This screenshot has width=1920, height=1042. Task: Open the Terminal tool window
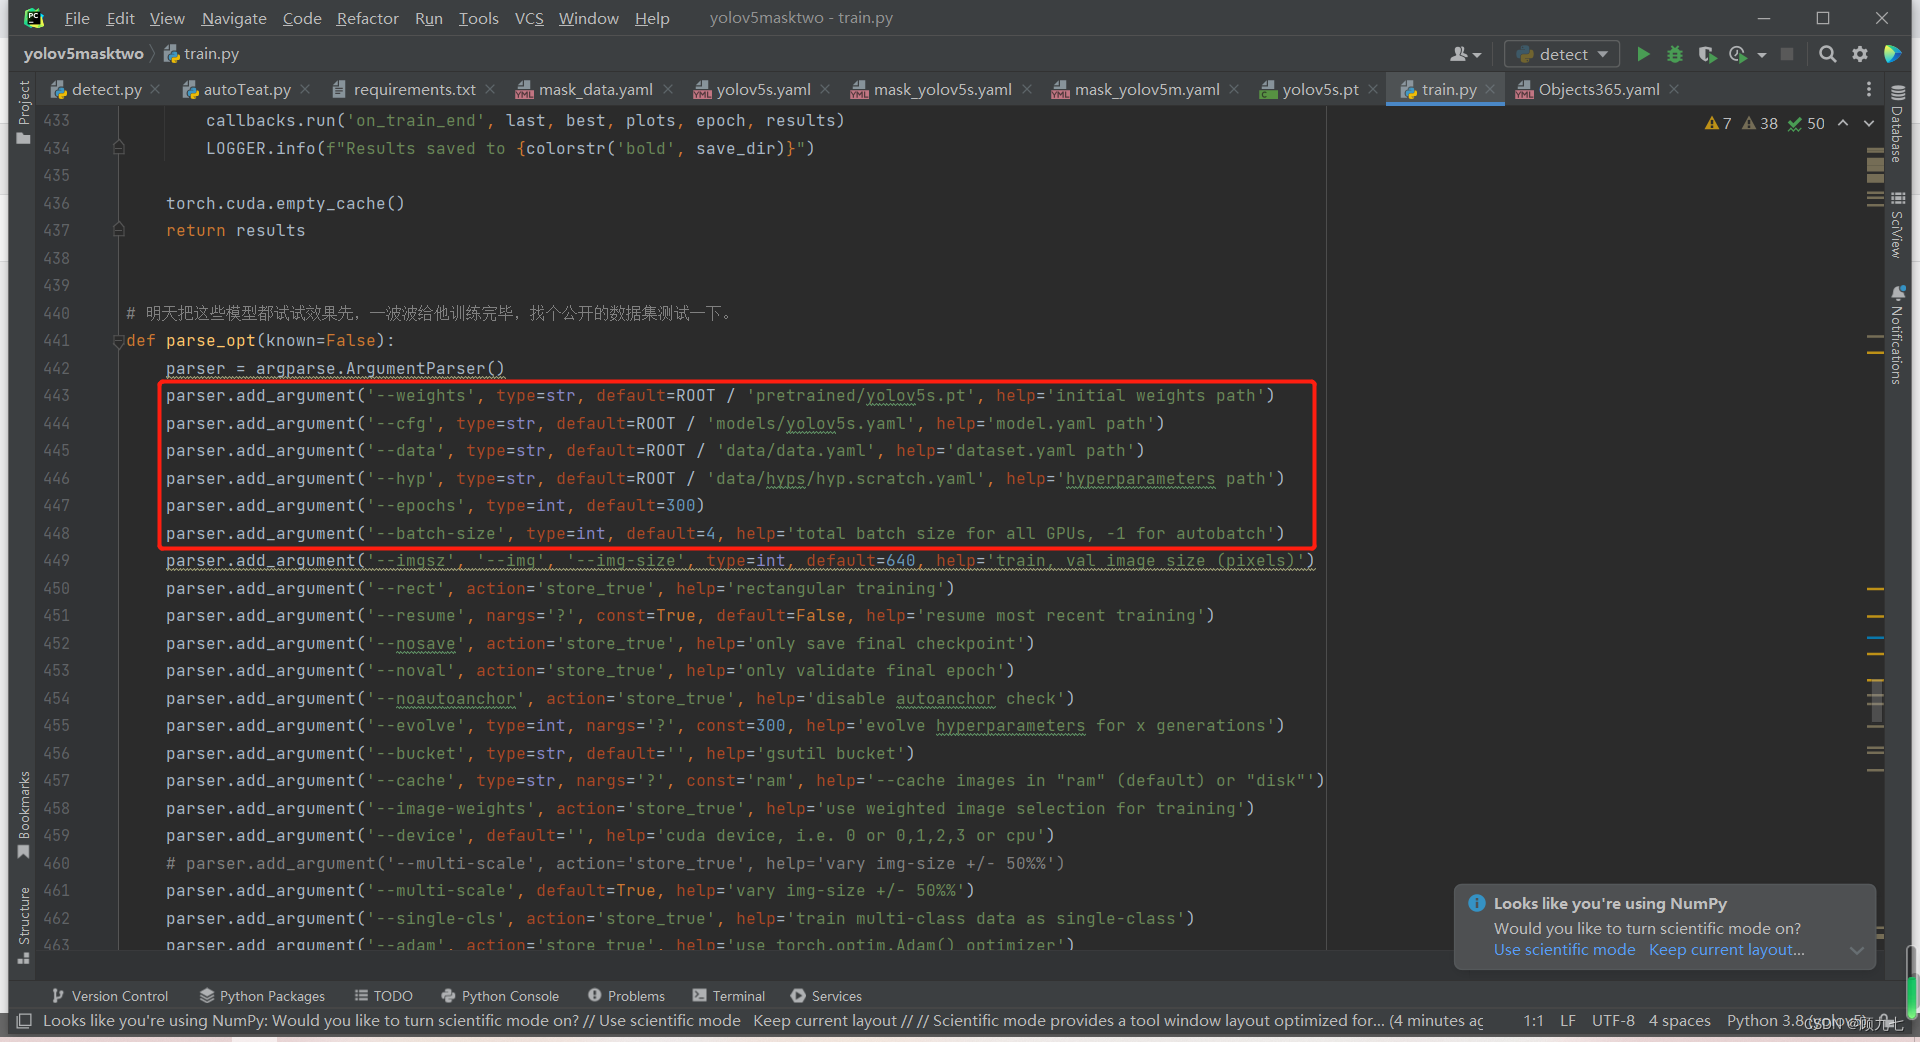pos(728,996)
